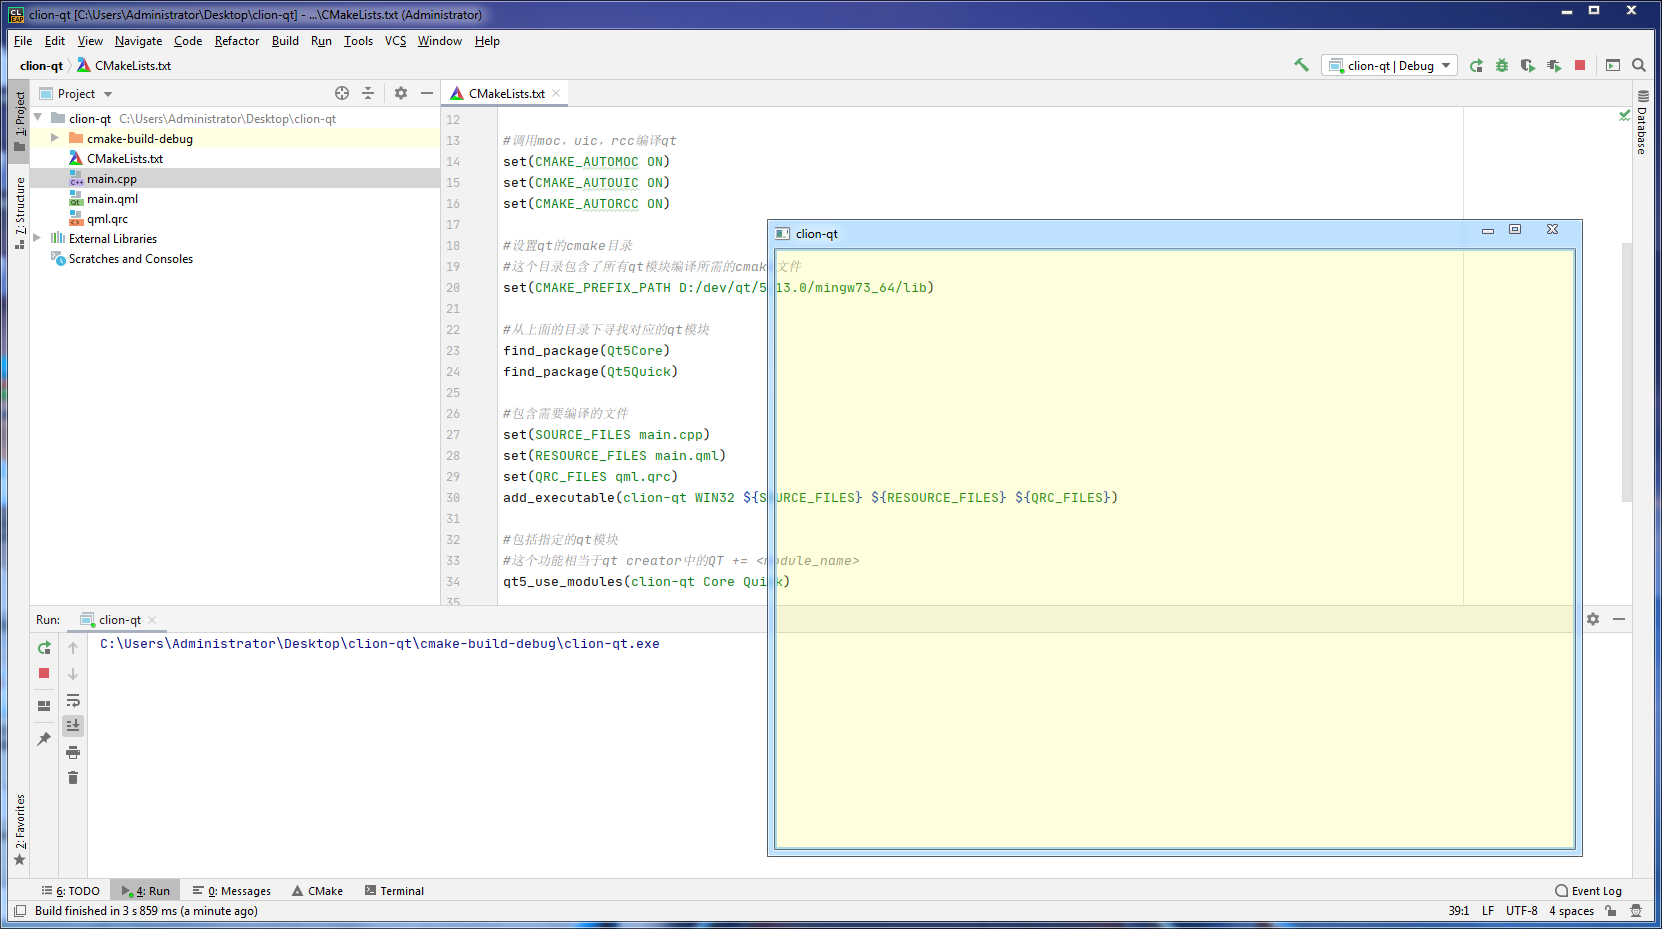Toggle the 1: Project side tab
Viewport: 1662px width, 929px height.
(20, 122)
